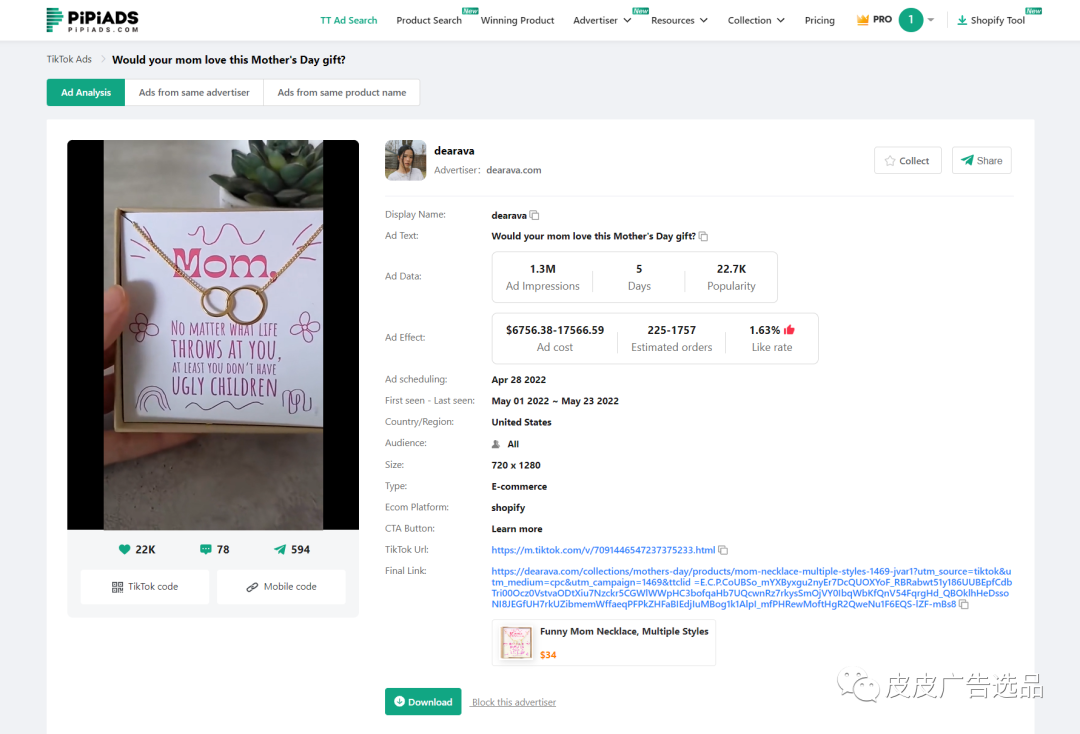The height and width of the screenshot is (734, 1080).
Task: Click the dearava advertiser avatar
Action: 405,160
